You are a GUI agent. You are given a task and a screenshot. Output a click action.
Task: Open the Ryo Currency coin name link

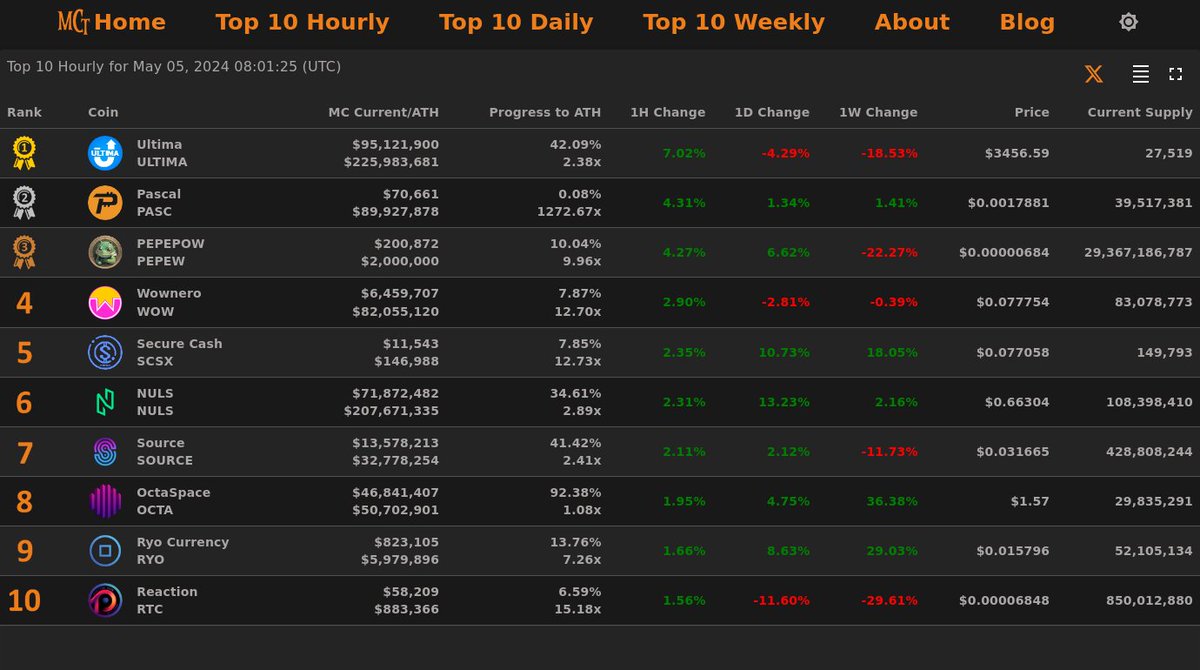click(183, 542)
